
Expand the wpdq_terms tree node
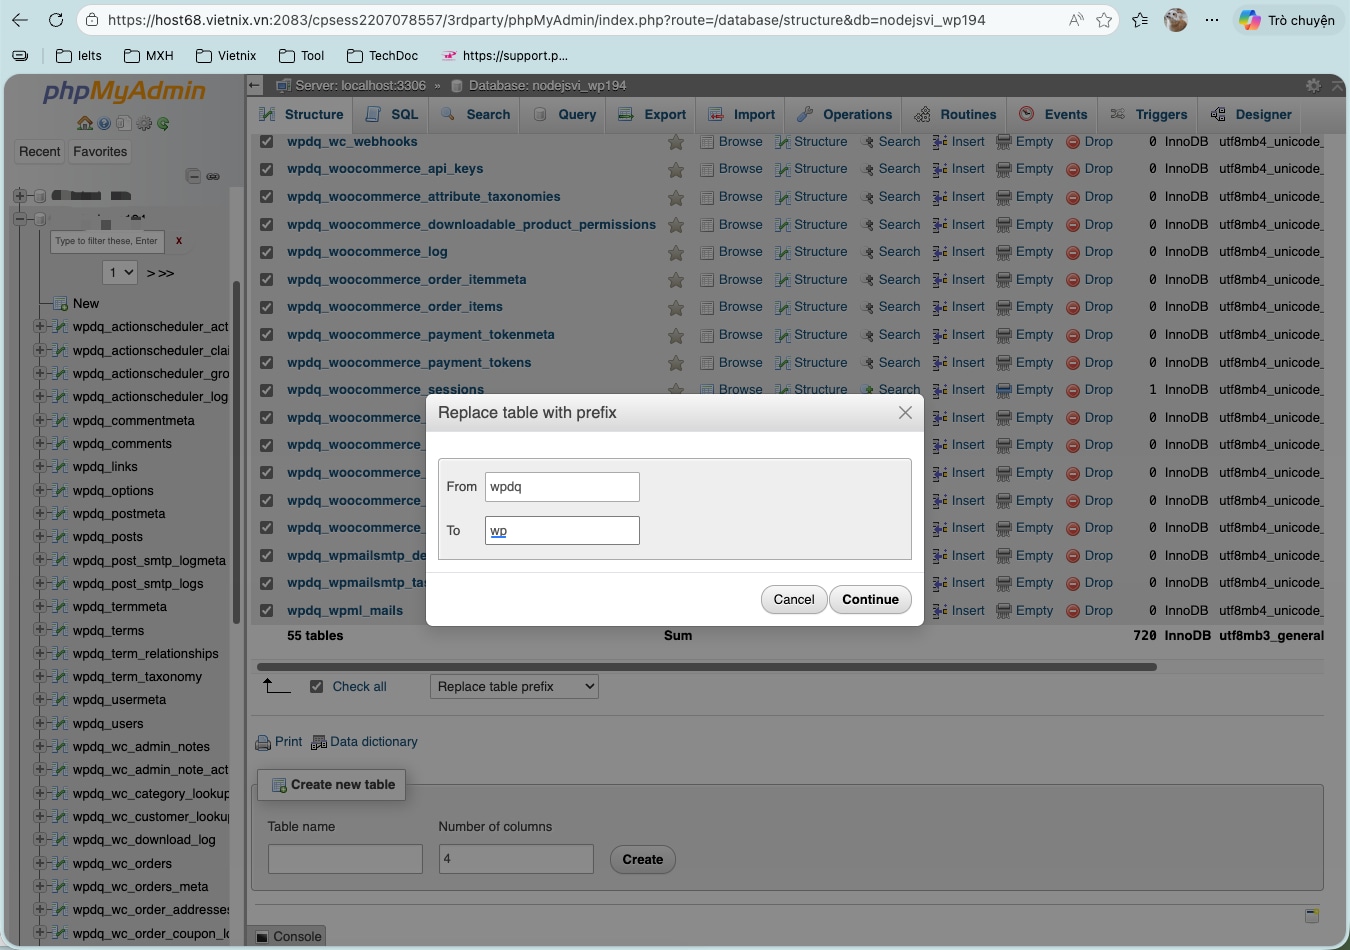coord(40,630)
